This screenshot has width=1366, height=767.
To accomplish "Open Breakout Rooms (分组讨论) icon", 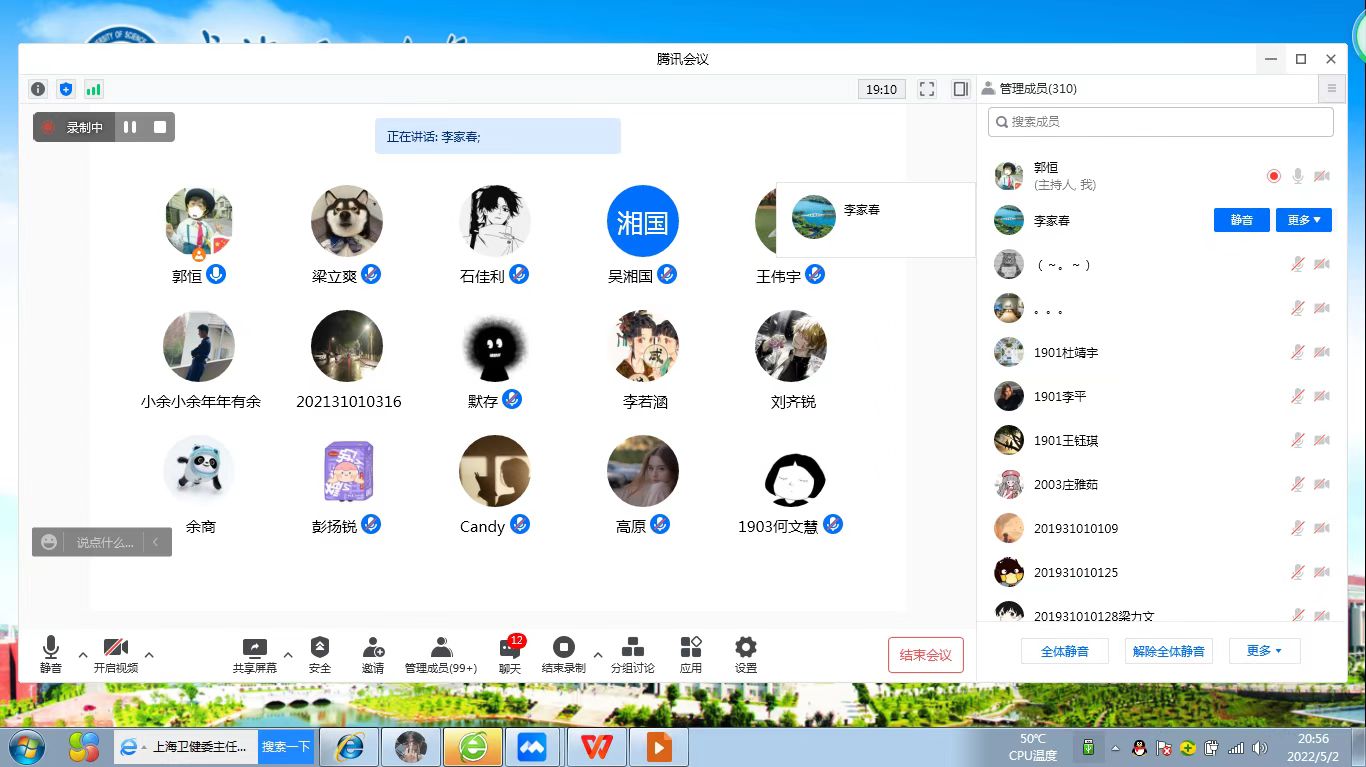I will click(632, 654).
